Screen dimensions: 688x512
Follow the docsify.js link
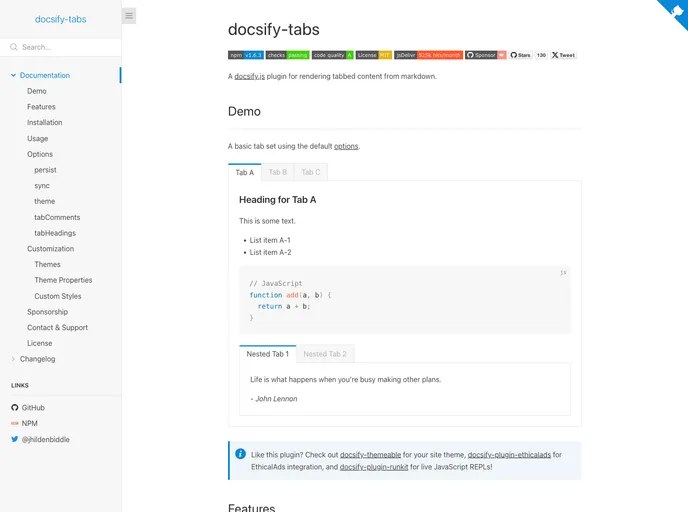coord(249,76)
